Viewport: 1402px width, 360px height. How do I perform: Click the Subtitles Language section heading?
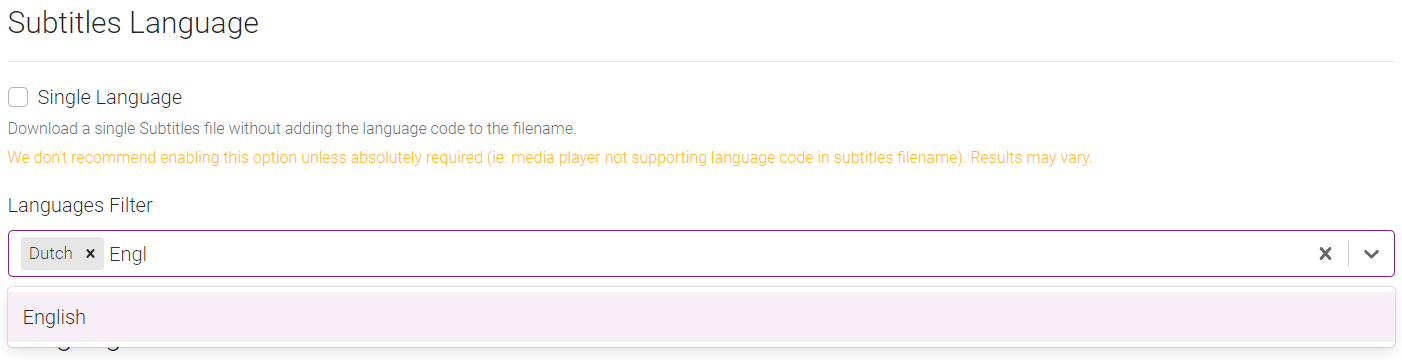(x=133, y=22)
